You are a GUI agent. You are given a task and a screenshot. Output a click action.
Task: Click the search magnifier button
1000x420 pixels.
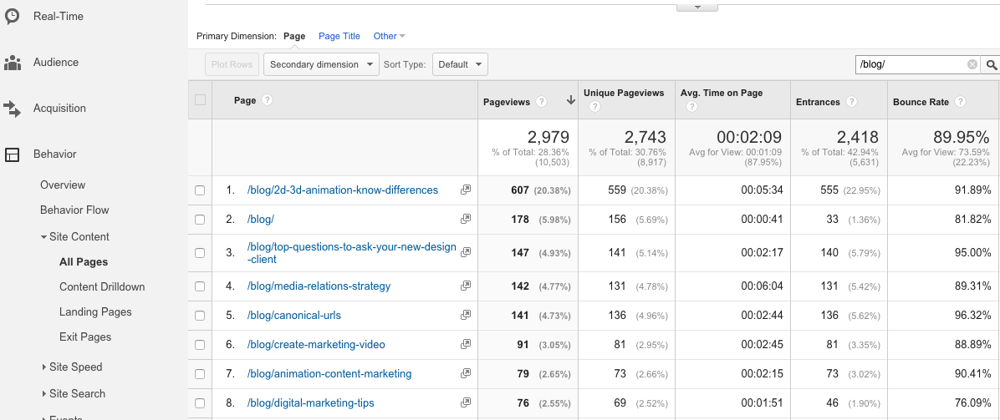991,64
